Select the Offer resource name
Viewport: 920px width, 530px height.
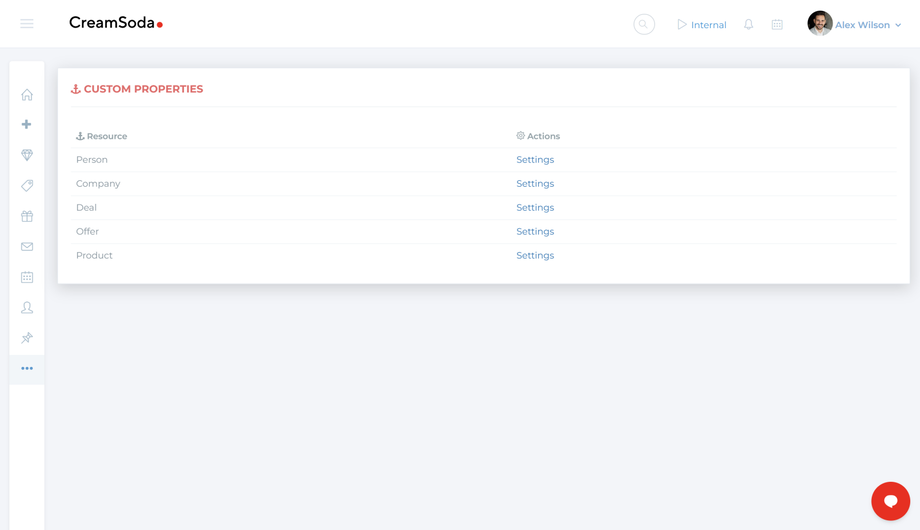87,232
